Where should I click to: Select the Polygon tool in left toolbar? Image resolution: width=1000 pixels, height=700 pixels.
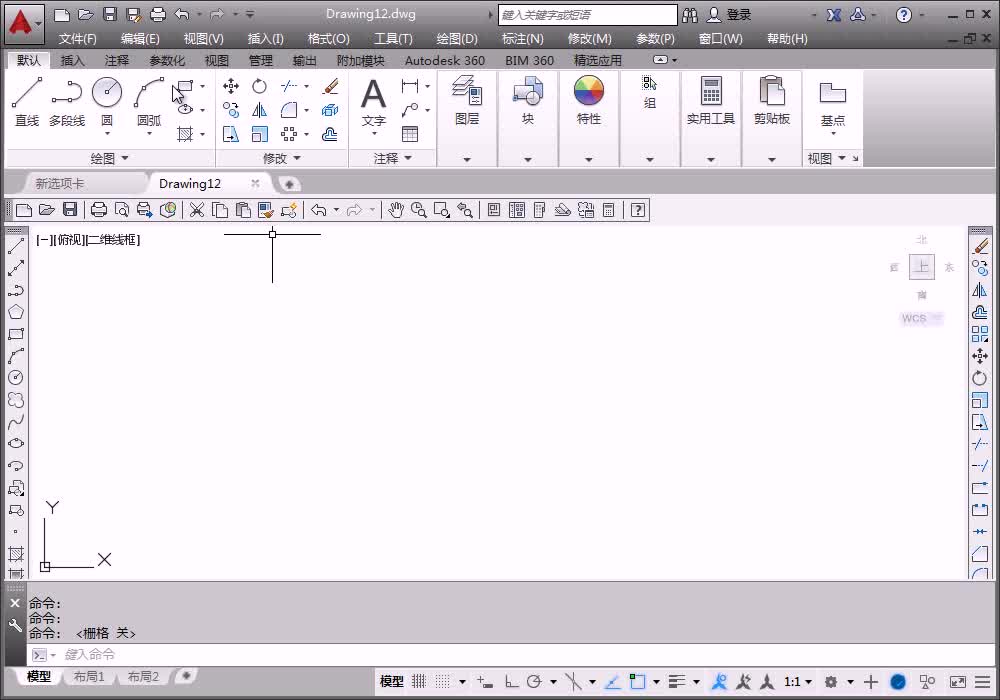coord(16,312)
